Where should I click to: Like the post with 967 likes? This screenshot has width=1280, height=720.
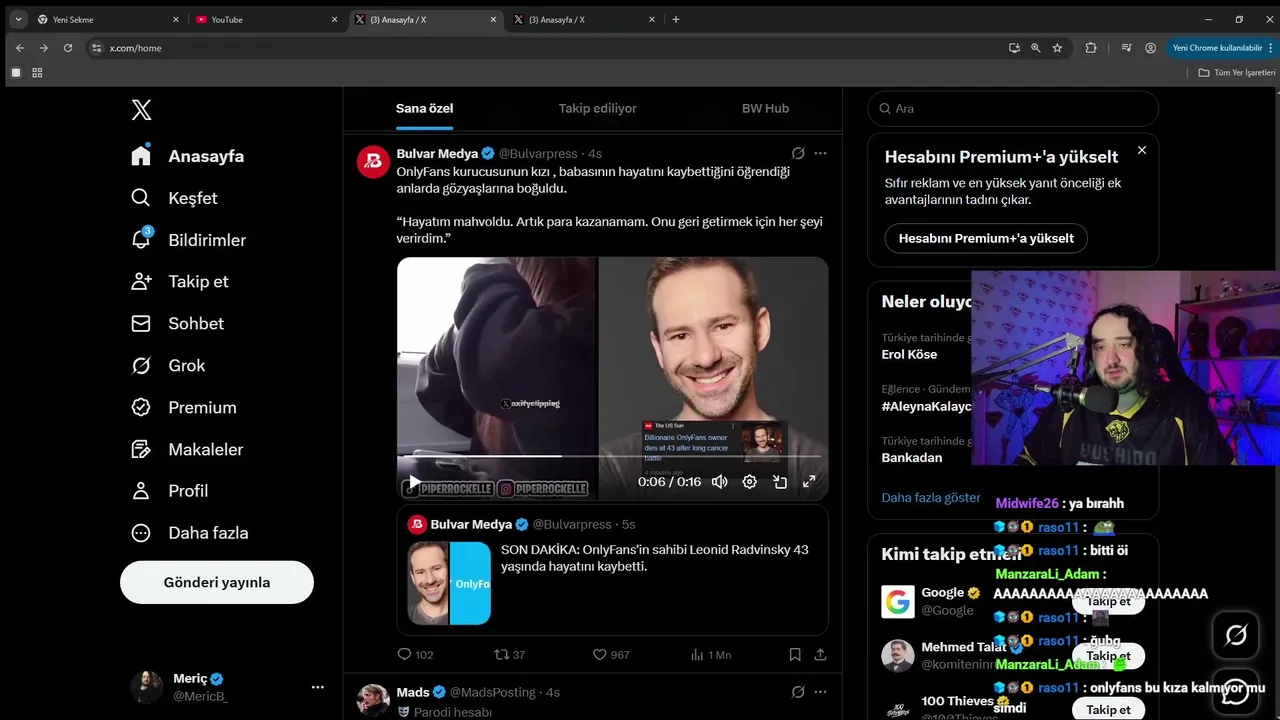point(610,655)
